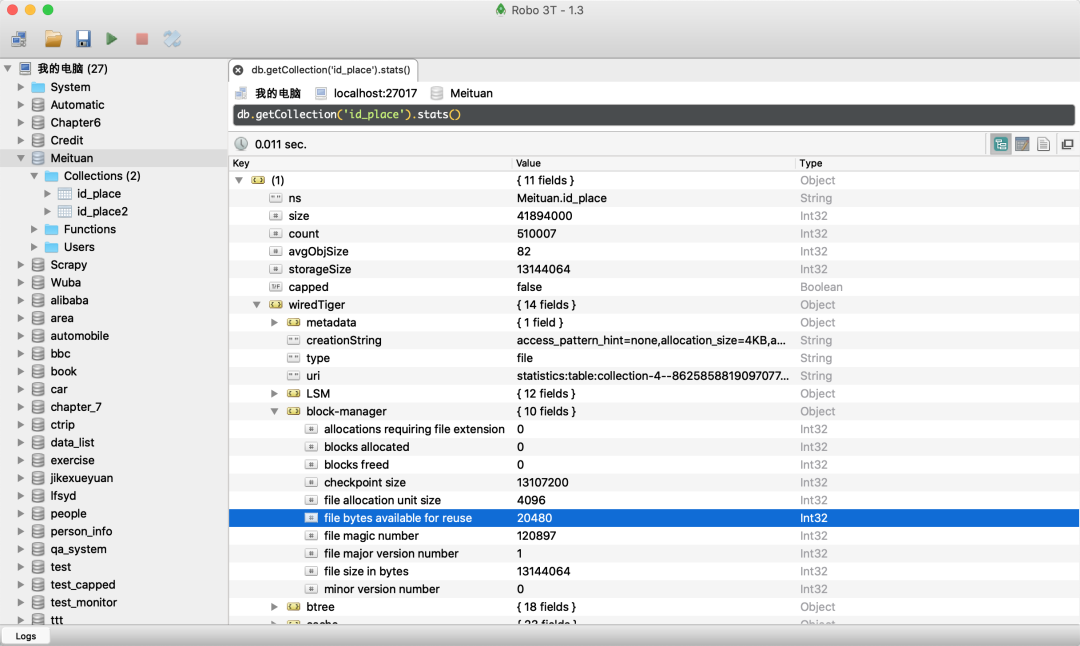1080x646 pixels.
Task: Click the Connect to database toolbar icon
Action: pyautogui.click(x=19, y=39)
